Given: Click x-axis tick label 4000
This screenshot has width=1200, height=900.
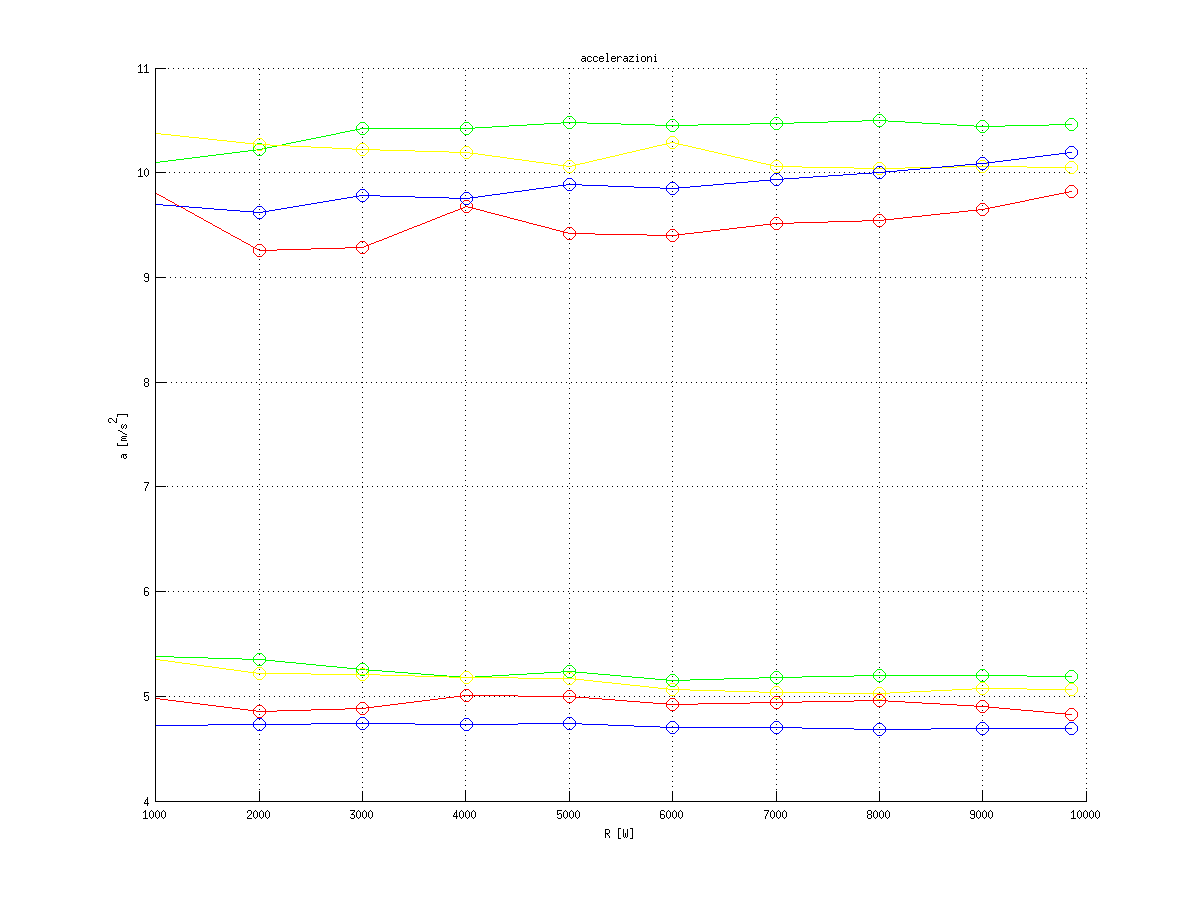Looking at the screenshot, I should click(466, 815).
